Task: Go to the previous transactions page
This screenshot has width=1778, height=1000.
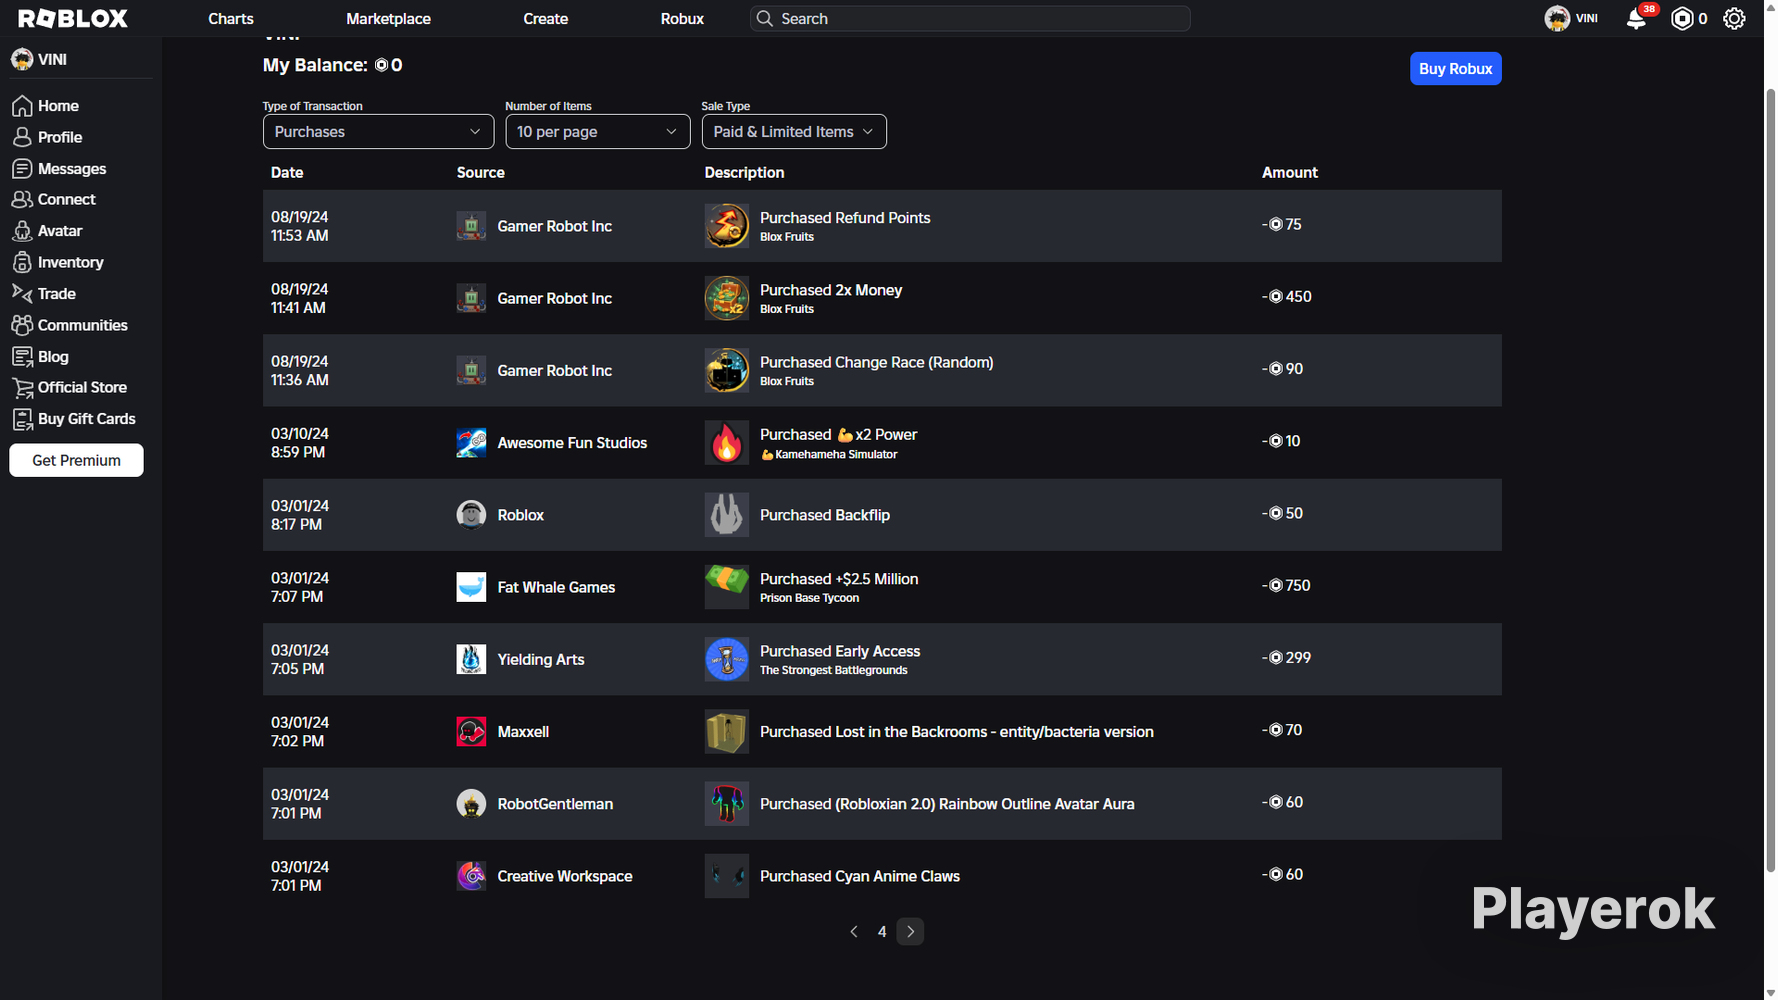Action: (x=854, y=932)
